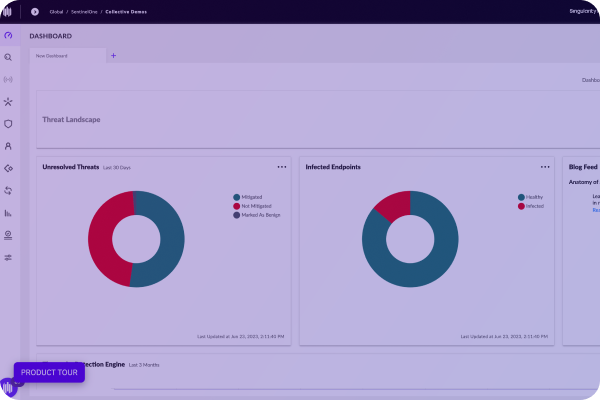
Task: Toggle the Healthy legend entry
Action: pyautogui.click(x=532, y=197)
